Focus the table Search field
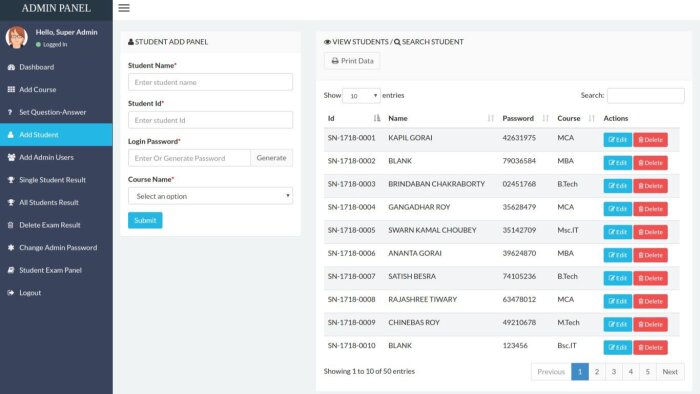This screenshot has height=394, width=700. [x=646, y=95]
